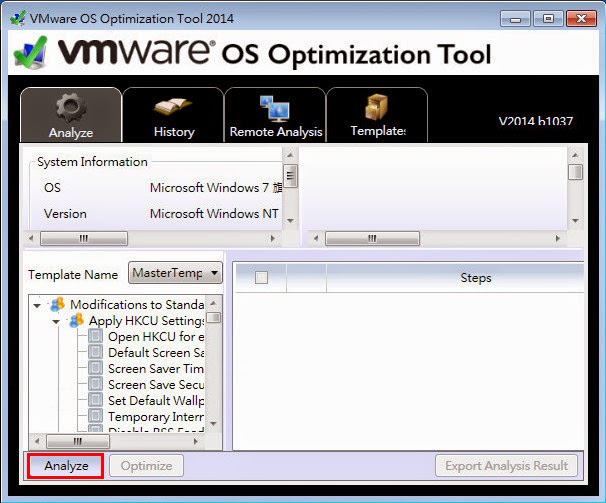Check the Temporary Internet item checkbox
Image resolution: width=606 pixels, height=503 pixels.
tap(95, 416)
